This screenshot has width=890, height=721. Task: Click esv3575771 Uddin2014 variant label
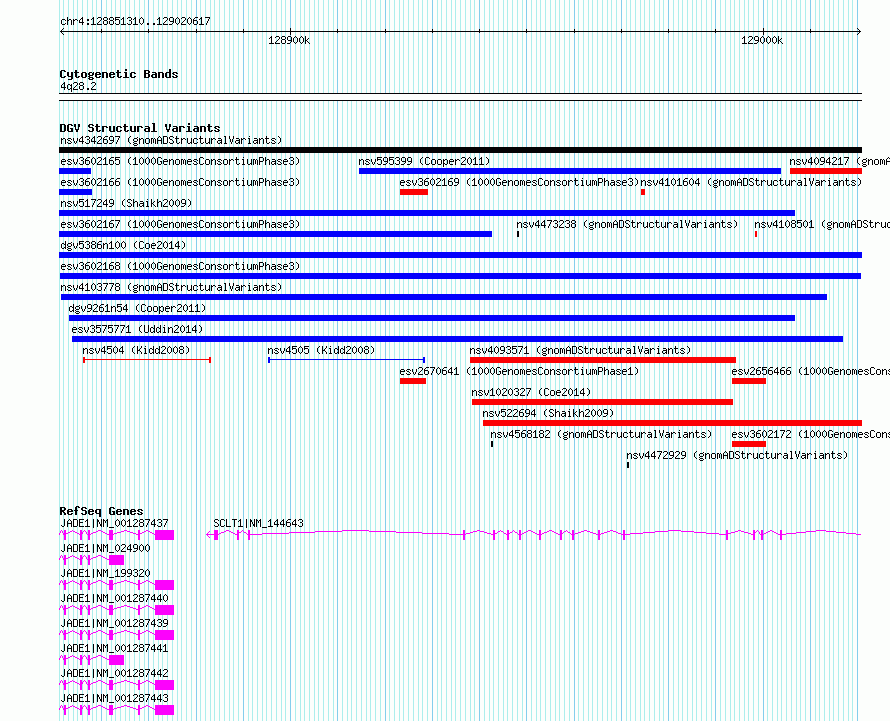coord(137,329)
